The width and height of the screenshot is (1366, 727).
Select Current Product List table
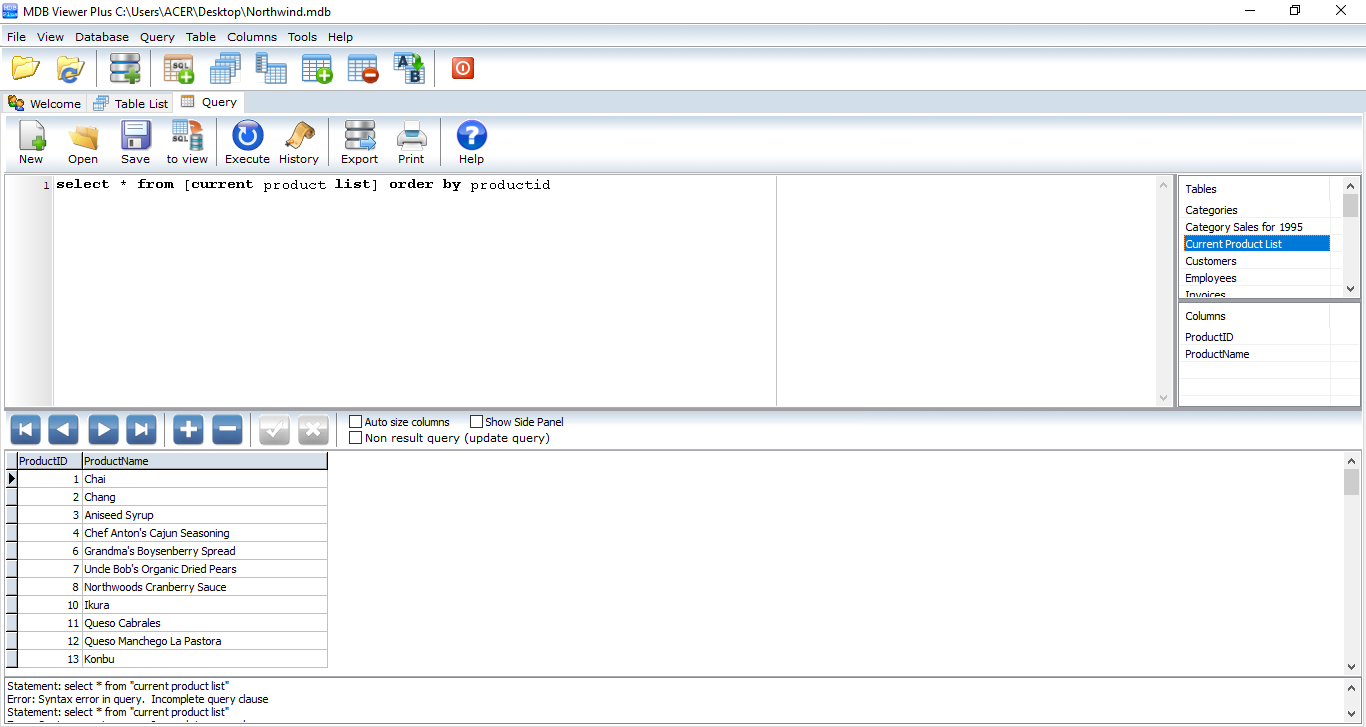point(1256,244)
